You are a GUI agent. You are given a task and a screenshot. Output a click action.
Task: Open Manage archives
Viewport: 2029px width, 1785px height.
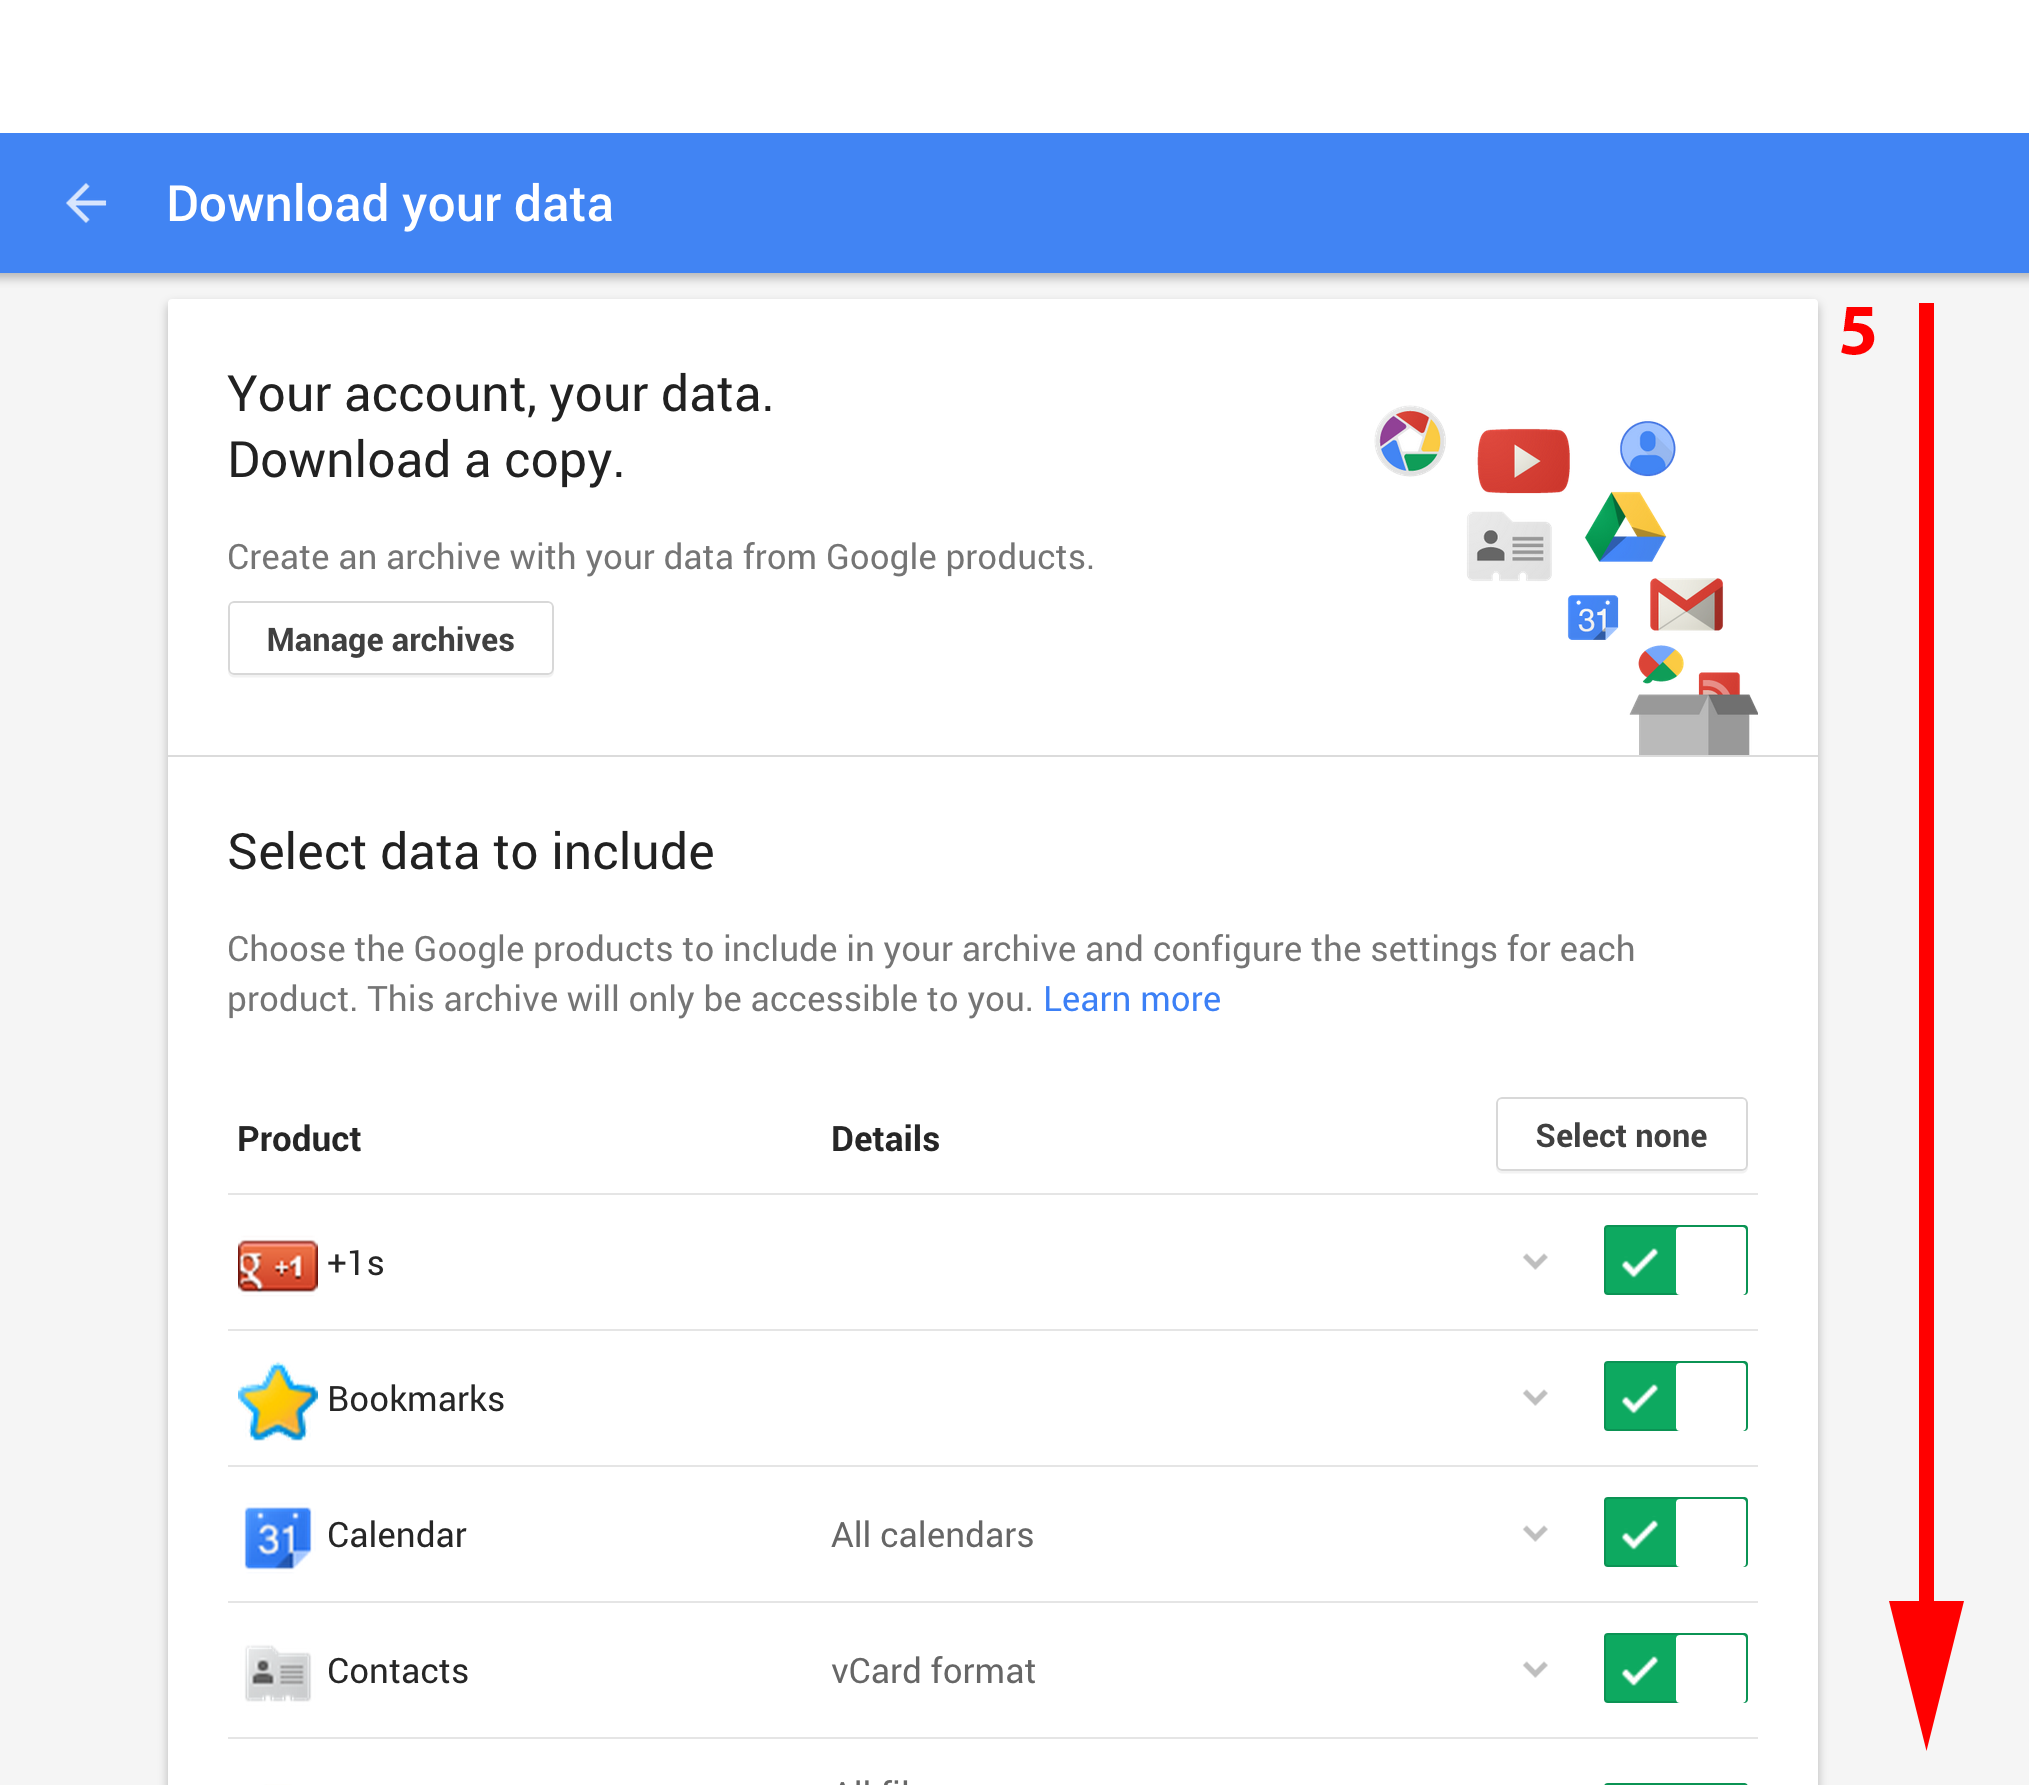tap(390, 638)
